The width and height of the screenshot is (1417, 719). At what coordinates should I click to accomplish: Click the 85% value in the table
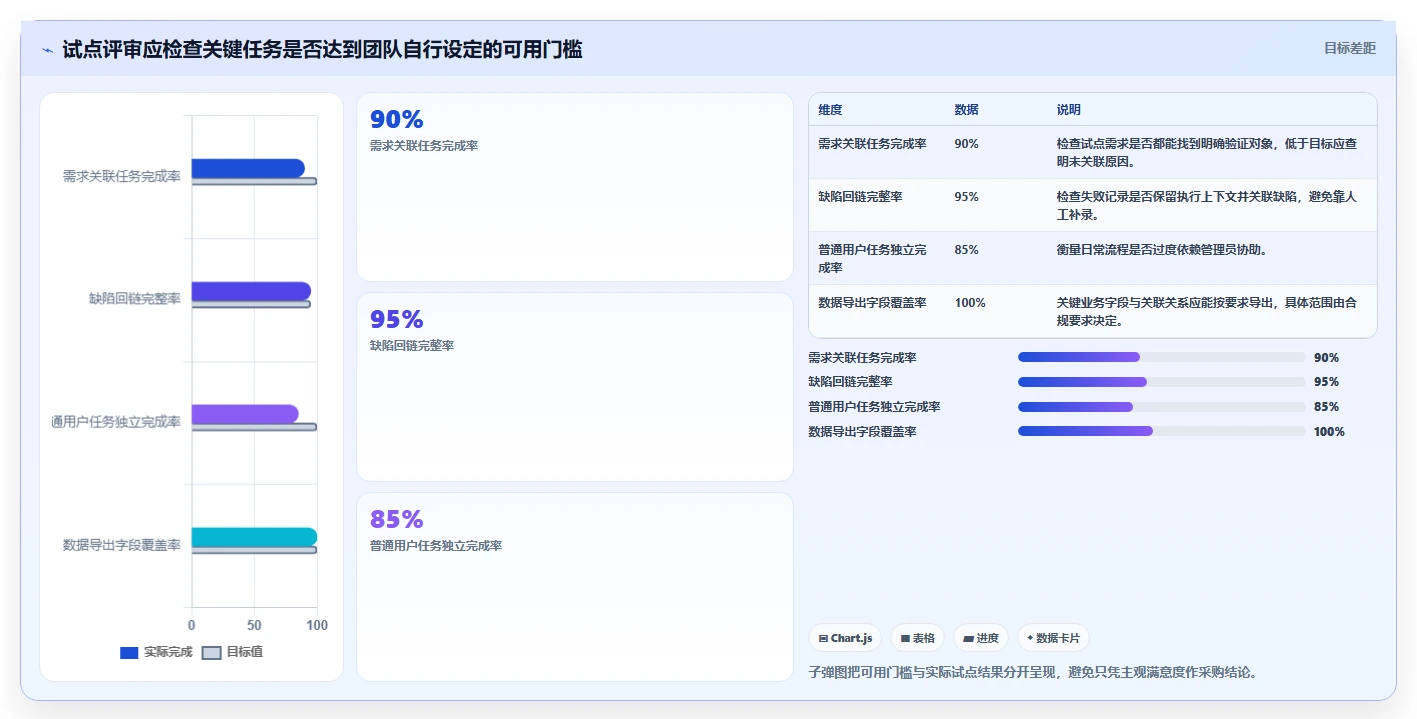point(966,250)
